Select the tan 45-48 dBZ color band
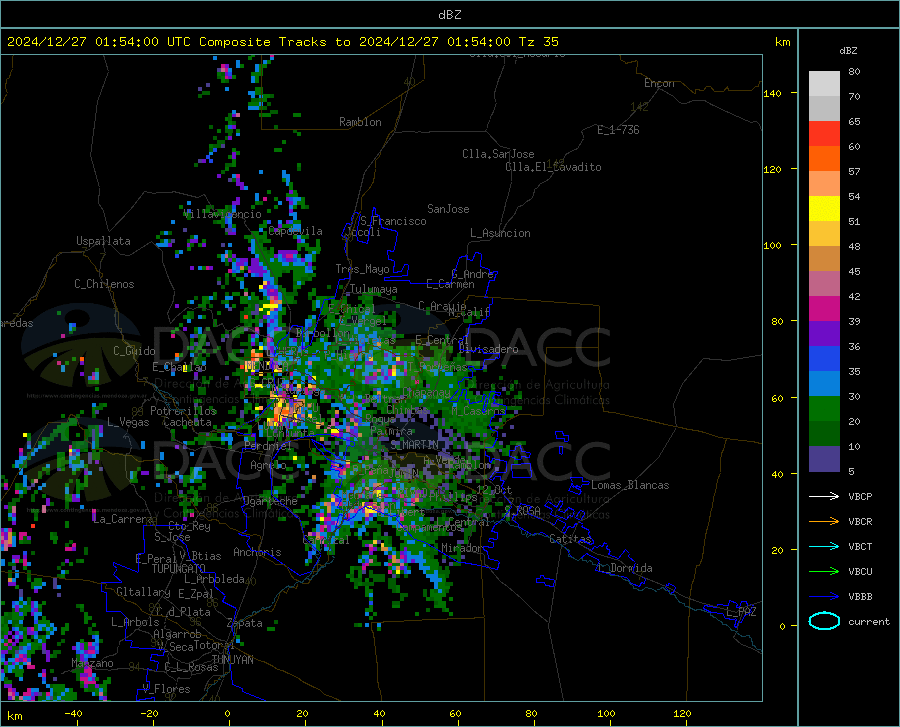Screen dimensions: 900x727 824,259
